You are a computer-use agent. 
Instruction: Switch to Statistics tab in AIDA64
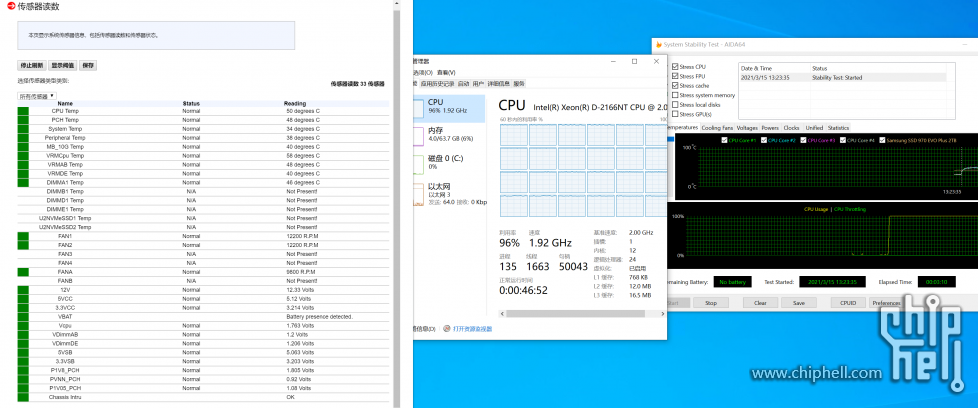(x=838, y=128)
